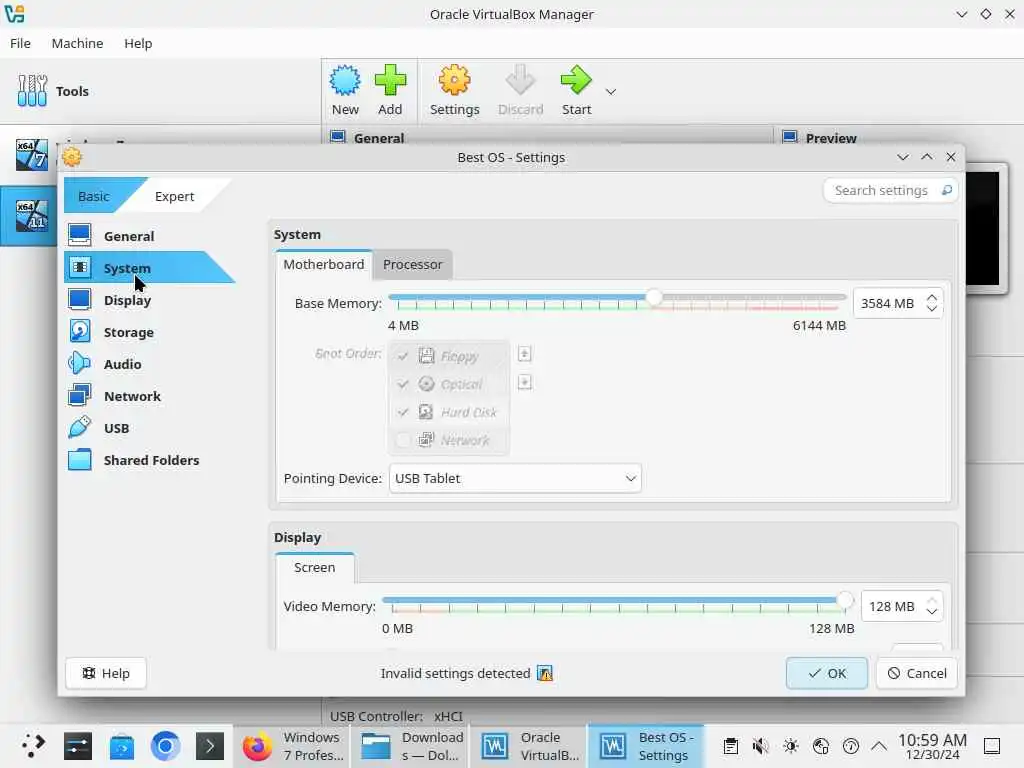Toggle the Network boot order checkbox

click(x=403, y=440)
